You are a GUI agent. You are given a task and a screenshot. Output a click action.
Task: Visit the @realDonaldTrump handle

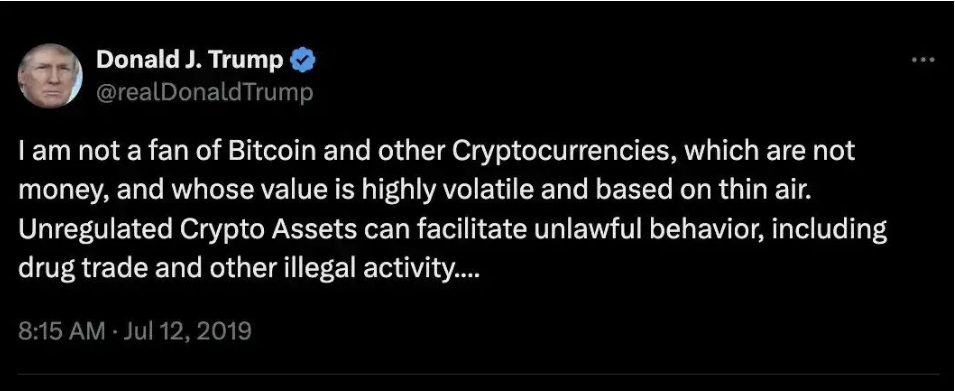[x=205, y=93]
